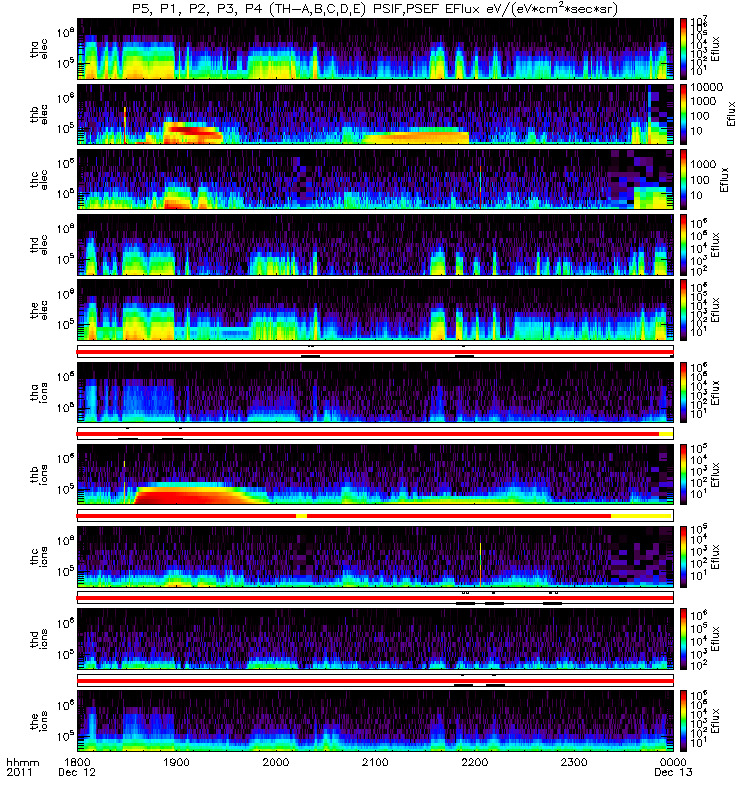Click the thd ions color bar
This screenshot has height=800, width=750.
point(683,639)
